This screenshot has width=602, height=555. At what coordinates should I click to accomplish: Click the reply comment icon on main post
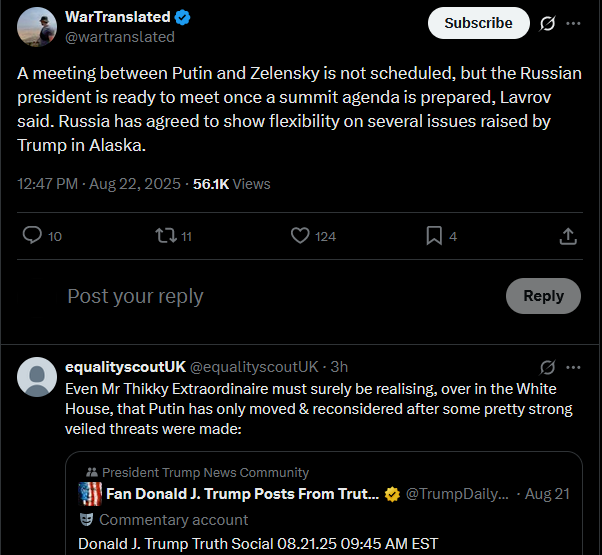pyautogui.click(x=32, y=236)
